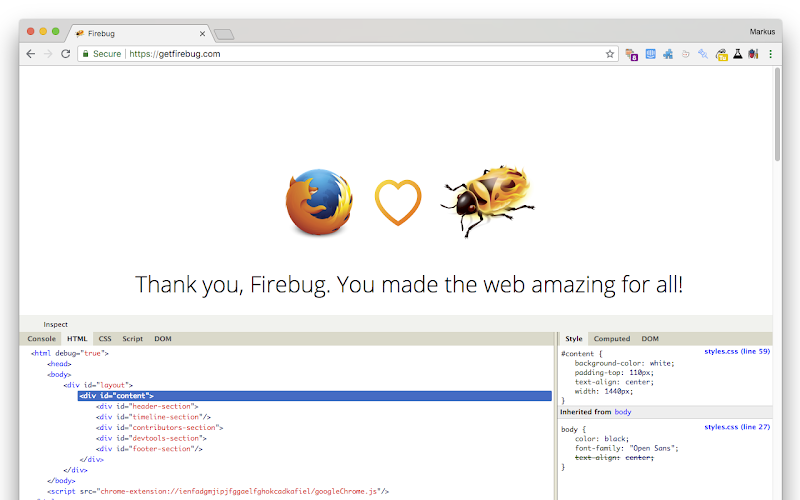Click the #content selector in Style panel
Screen dimensions: 800x500
578,354
